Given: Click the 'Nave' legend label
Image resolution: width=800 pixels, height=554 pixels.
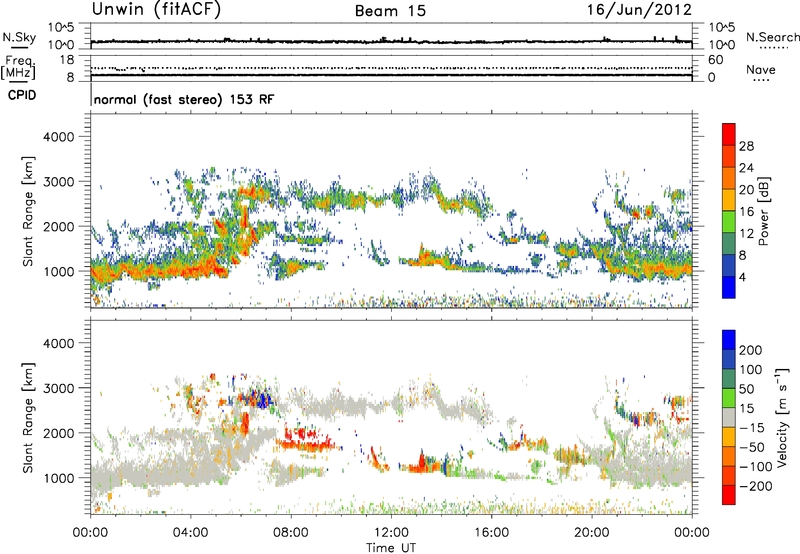Looking at the screenshot, I should [x=761, y=69].
